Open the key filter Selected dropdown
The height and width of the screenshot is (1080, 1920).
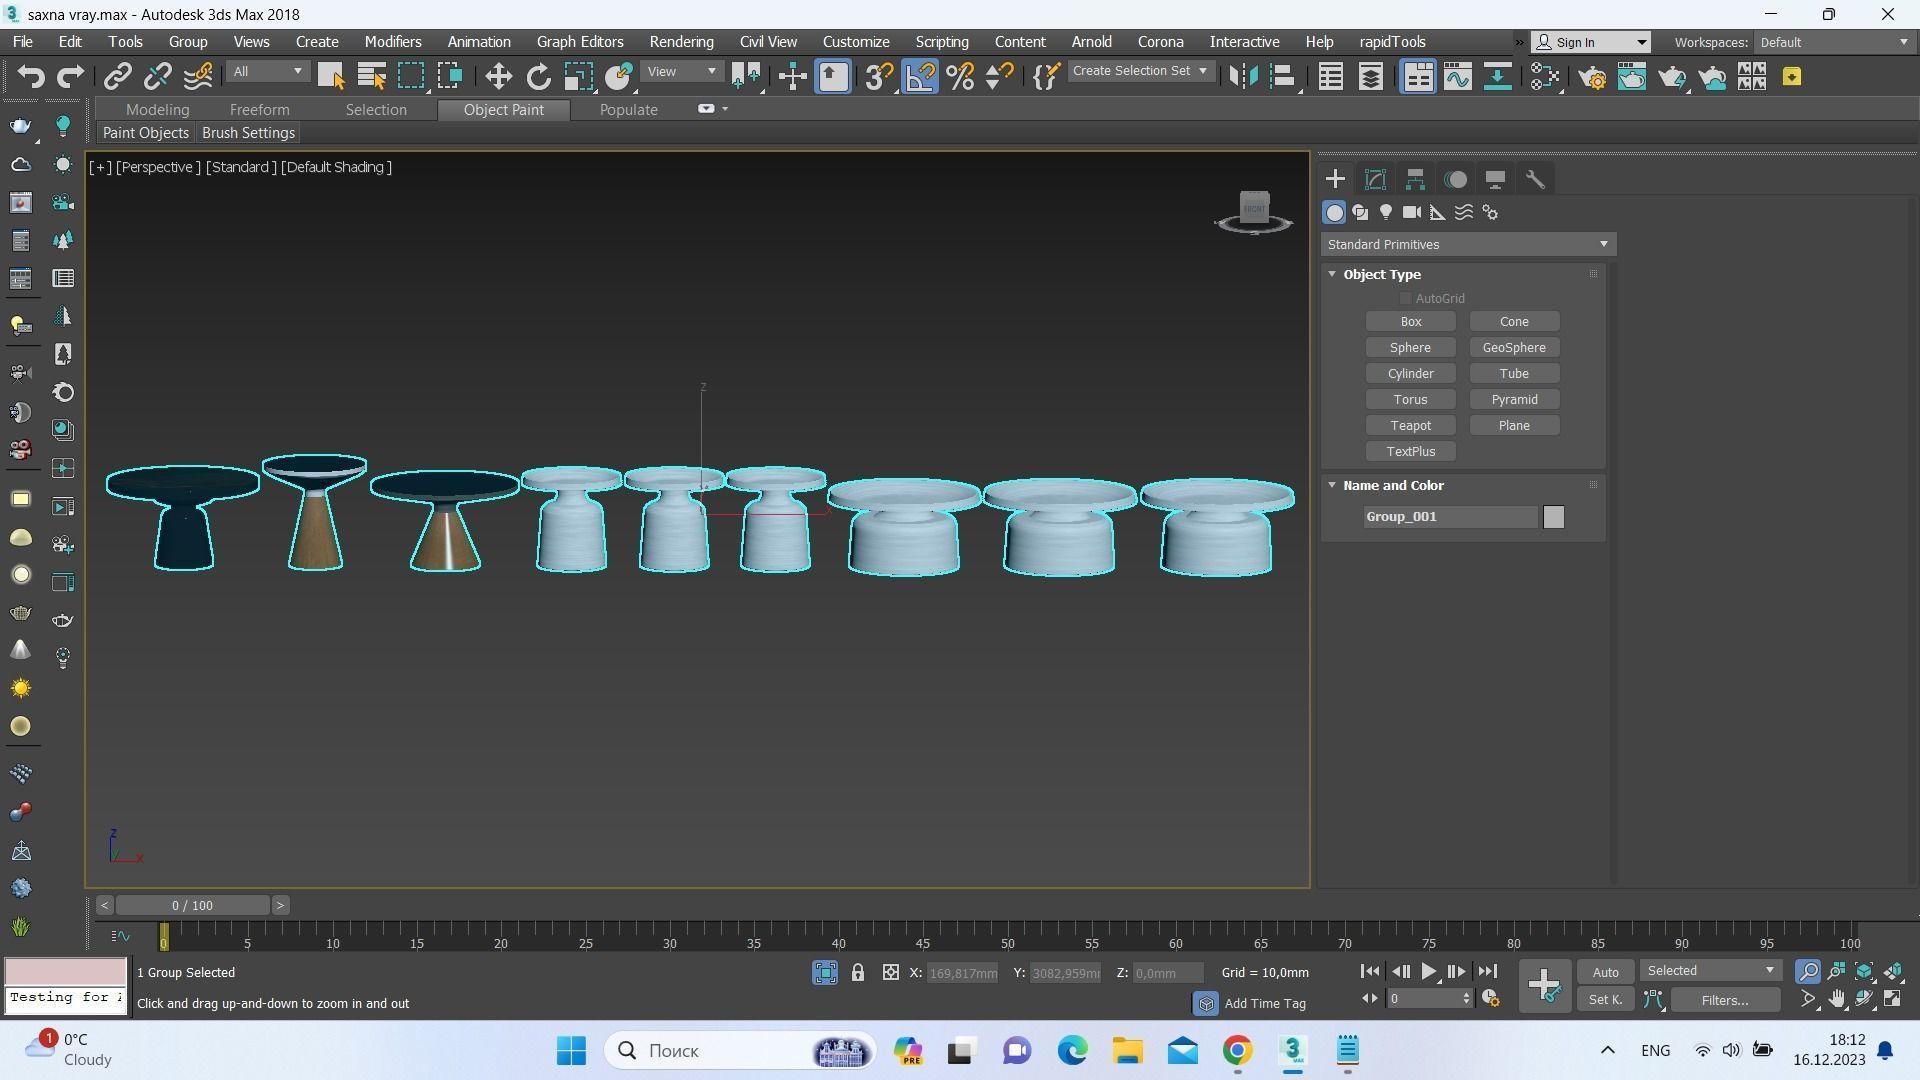point(1710,971)
